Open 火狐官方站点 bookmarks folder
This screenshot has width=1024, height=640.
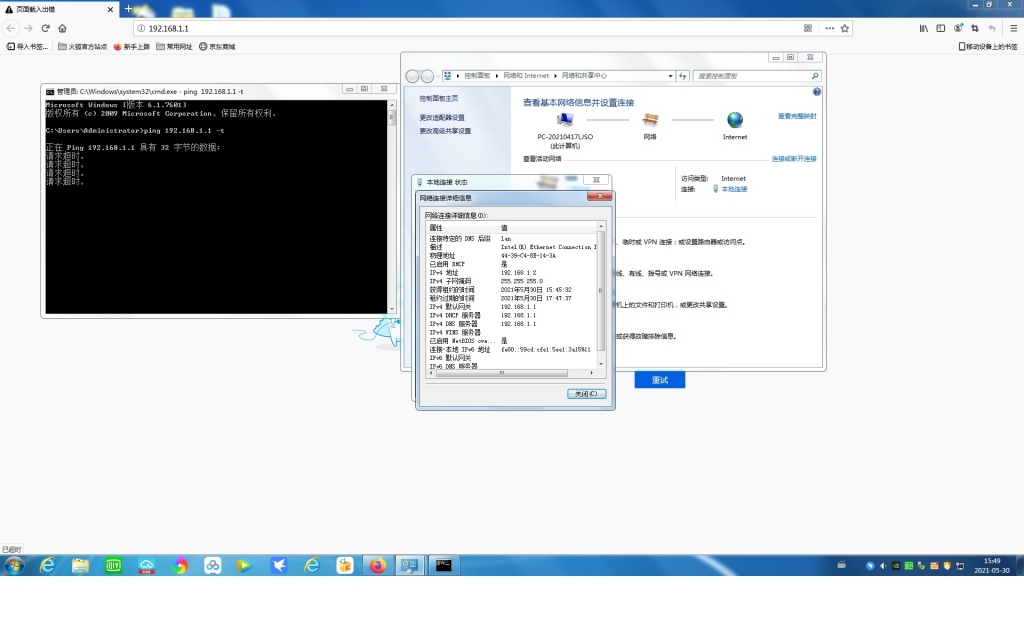tap(82, 46)
